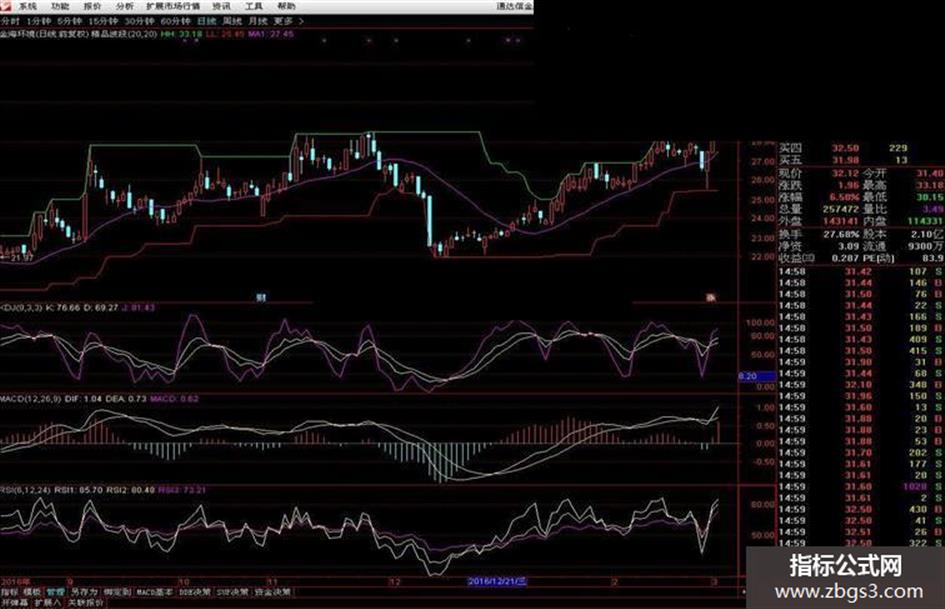This screenshot has height=609, width=945.
Task: Open the 功能 menu
Action: (x=60, y=6)
